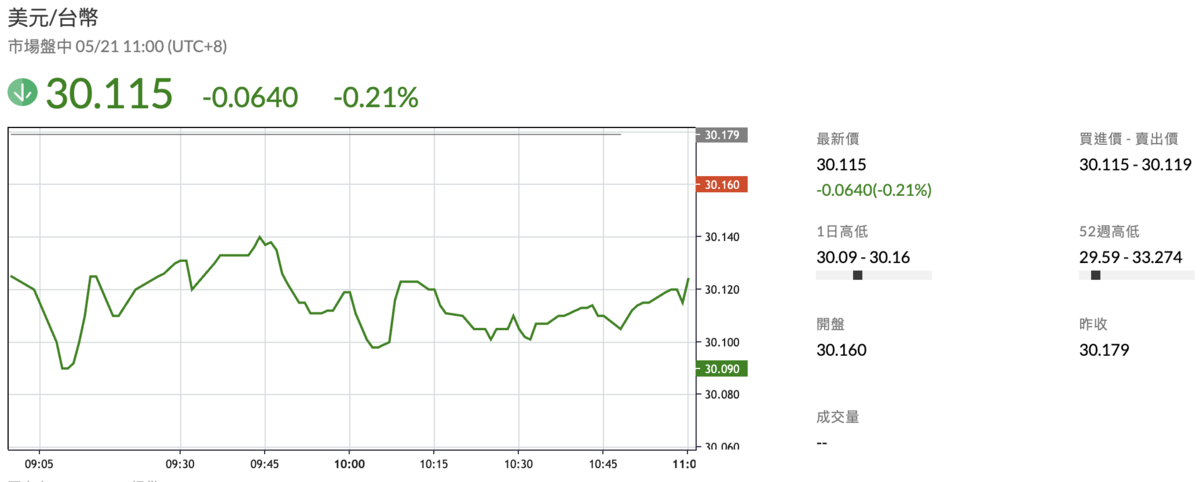Click the 開盤 value 30.160
1200x482 pixels.
coord(841,350)
